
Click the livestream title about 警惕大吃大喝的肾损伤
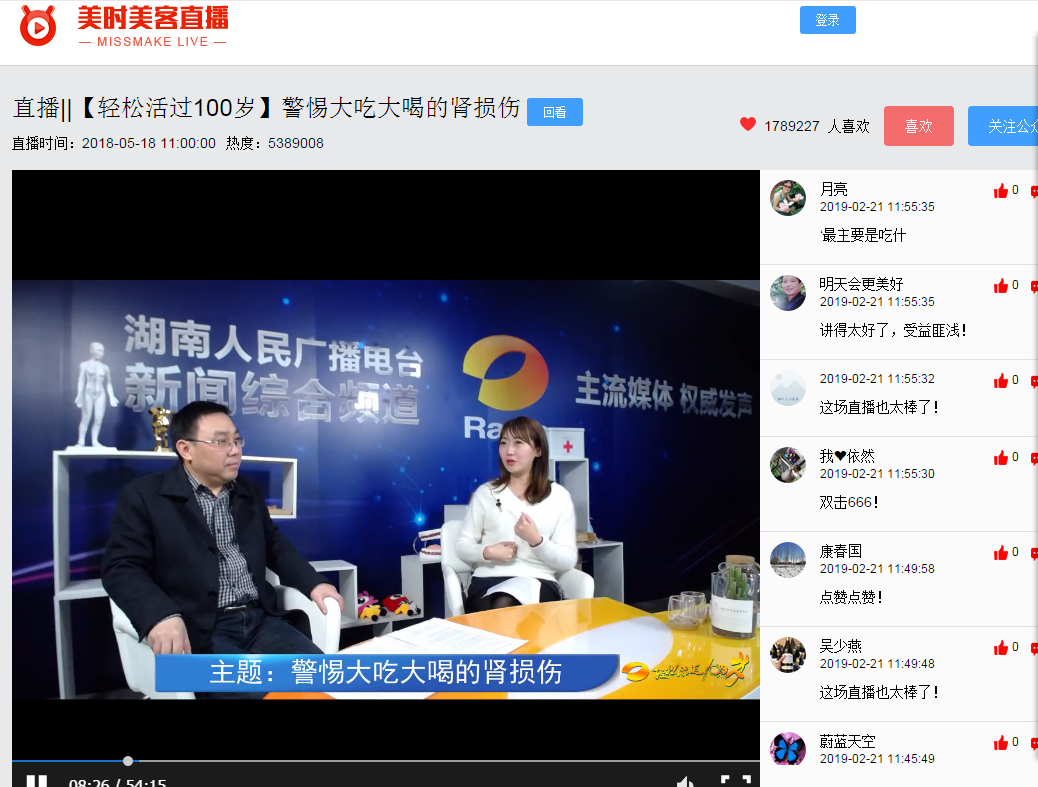click(267, 108)
